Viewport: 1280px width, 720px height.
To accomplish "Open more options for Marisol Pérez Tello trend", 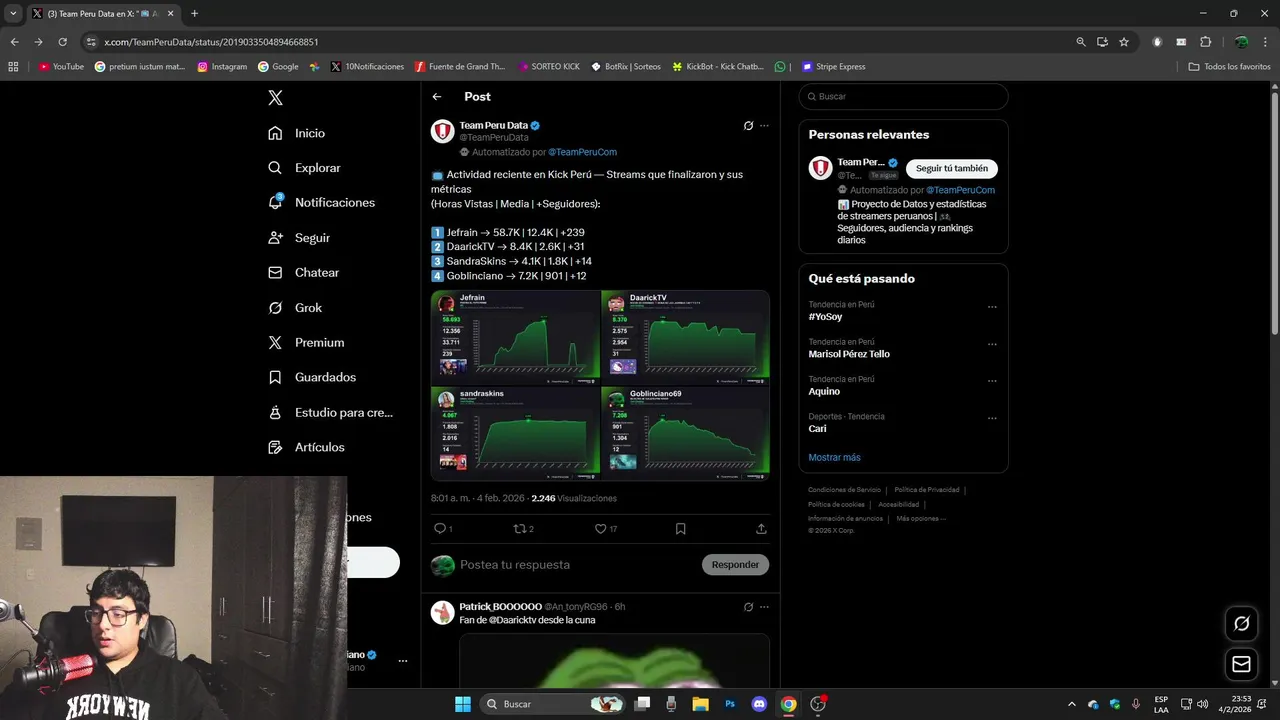I will 992,344.
